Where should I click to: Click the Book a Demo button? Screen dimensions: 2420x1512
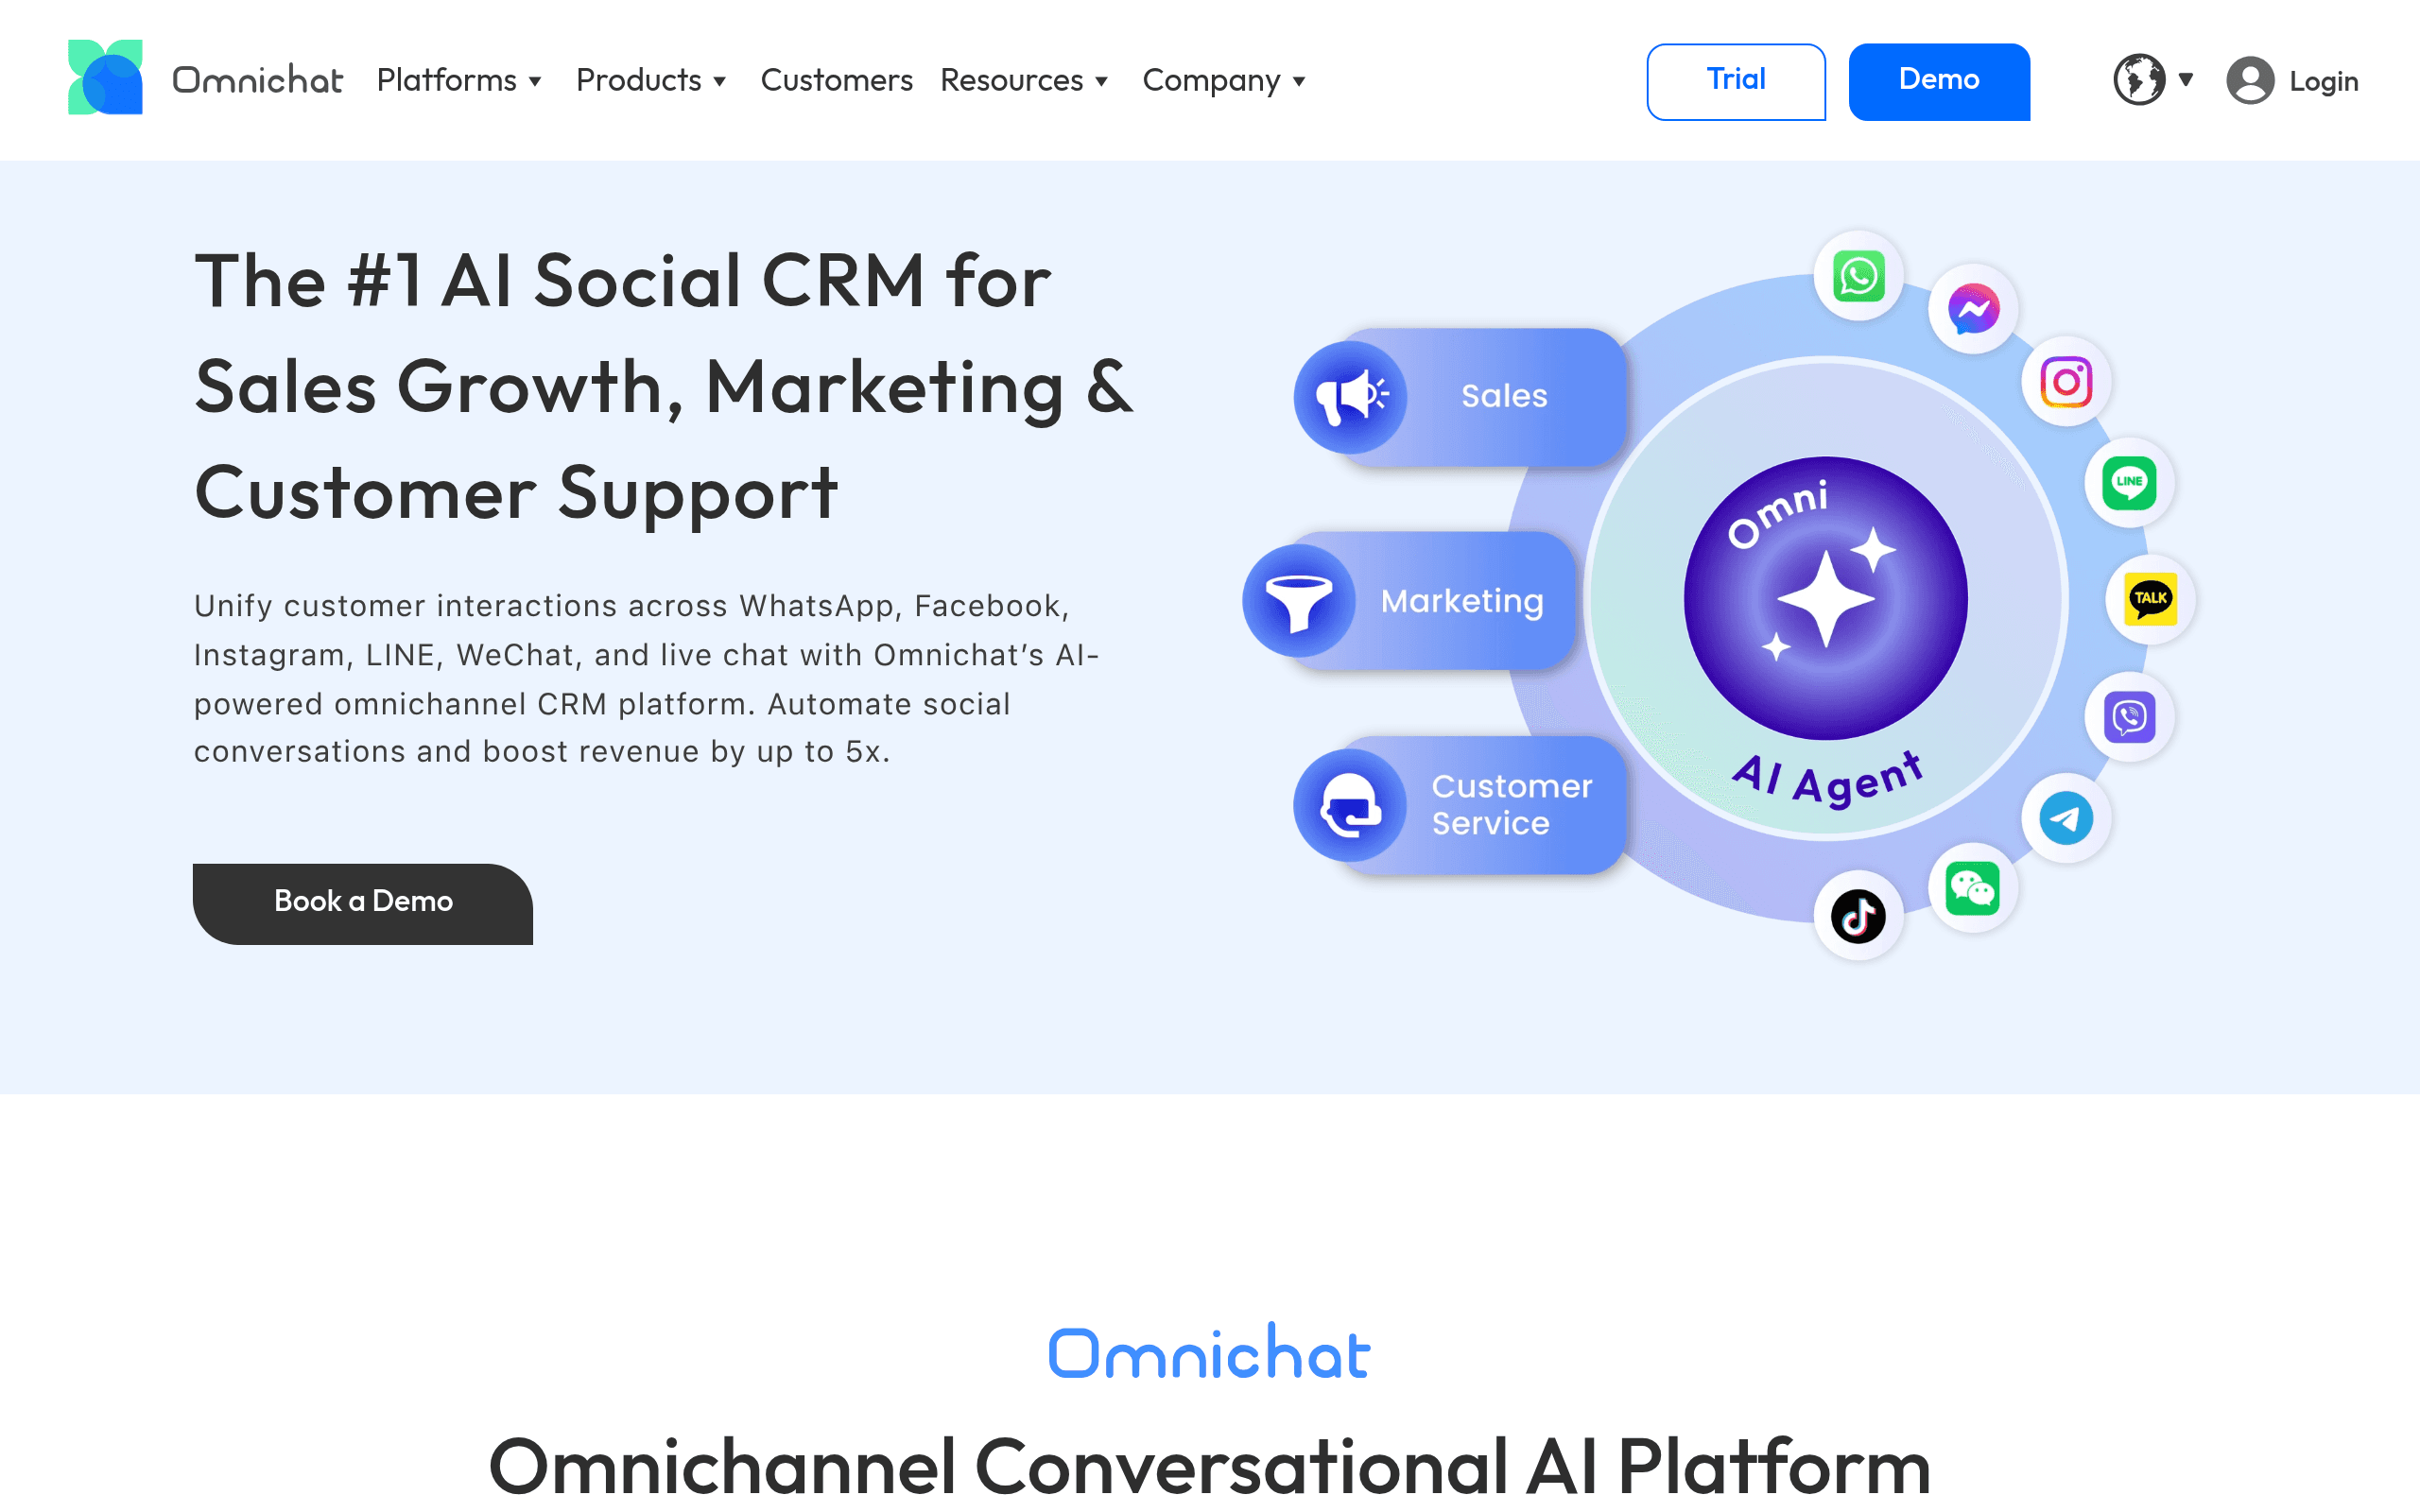coord(363,904)
